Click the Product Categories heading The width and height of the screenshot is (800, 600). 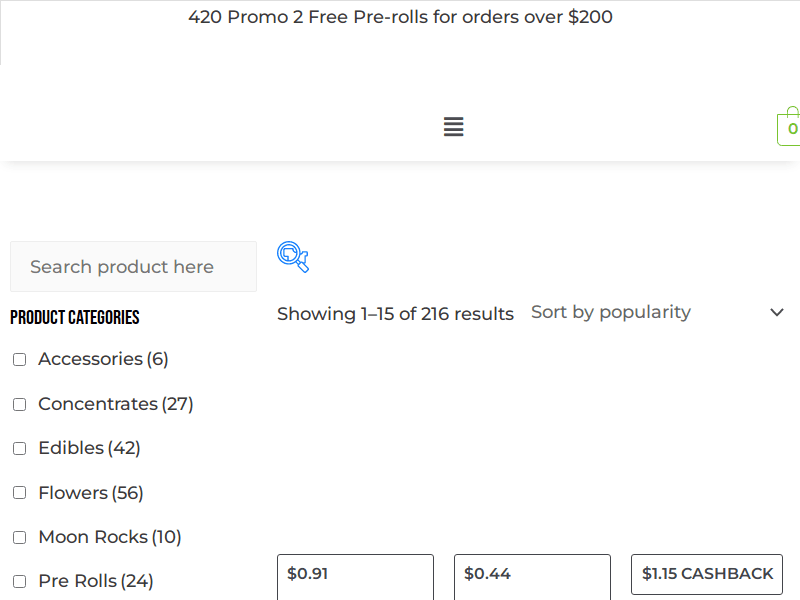[75, 318]
